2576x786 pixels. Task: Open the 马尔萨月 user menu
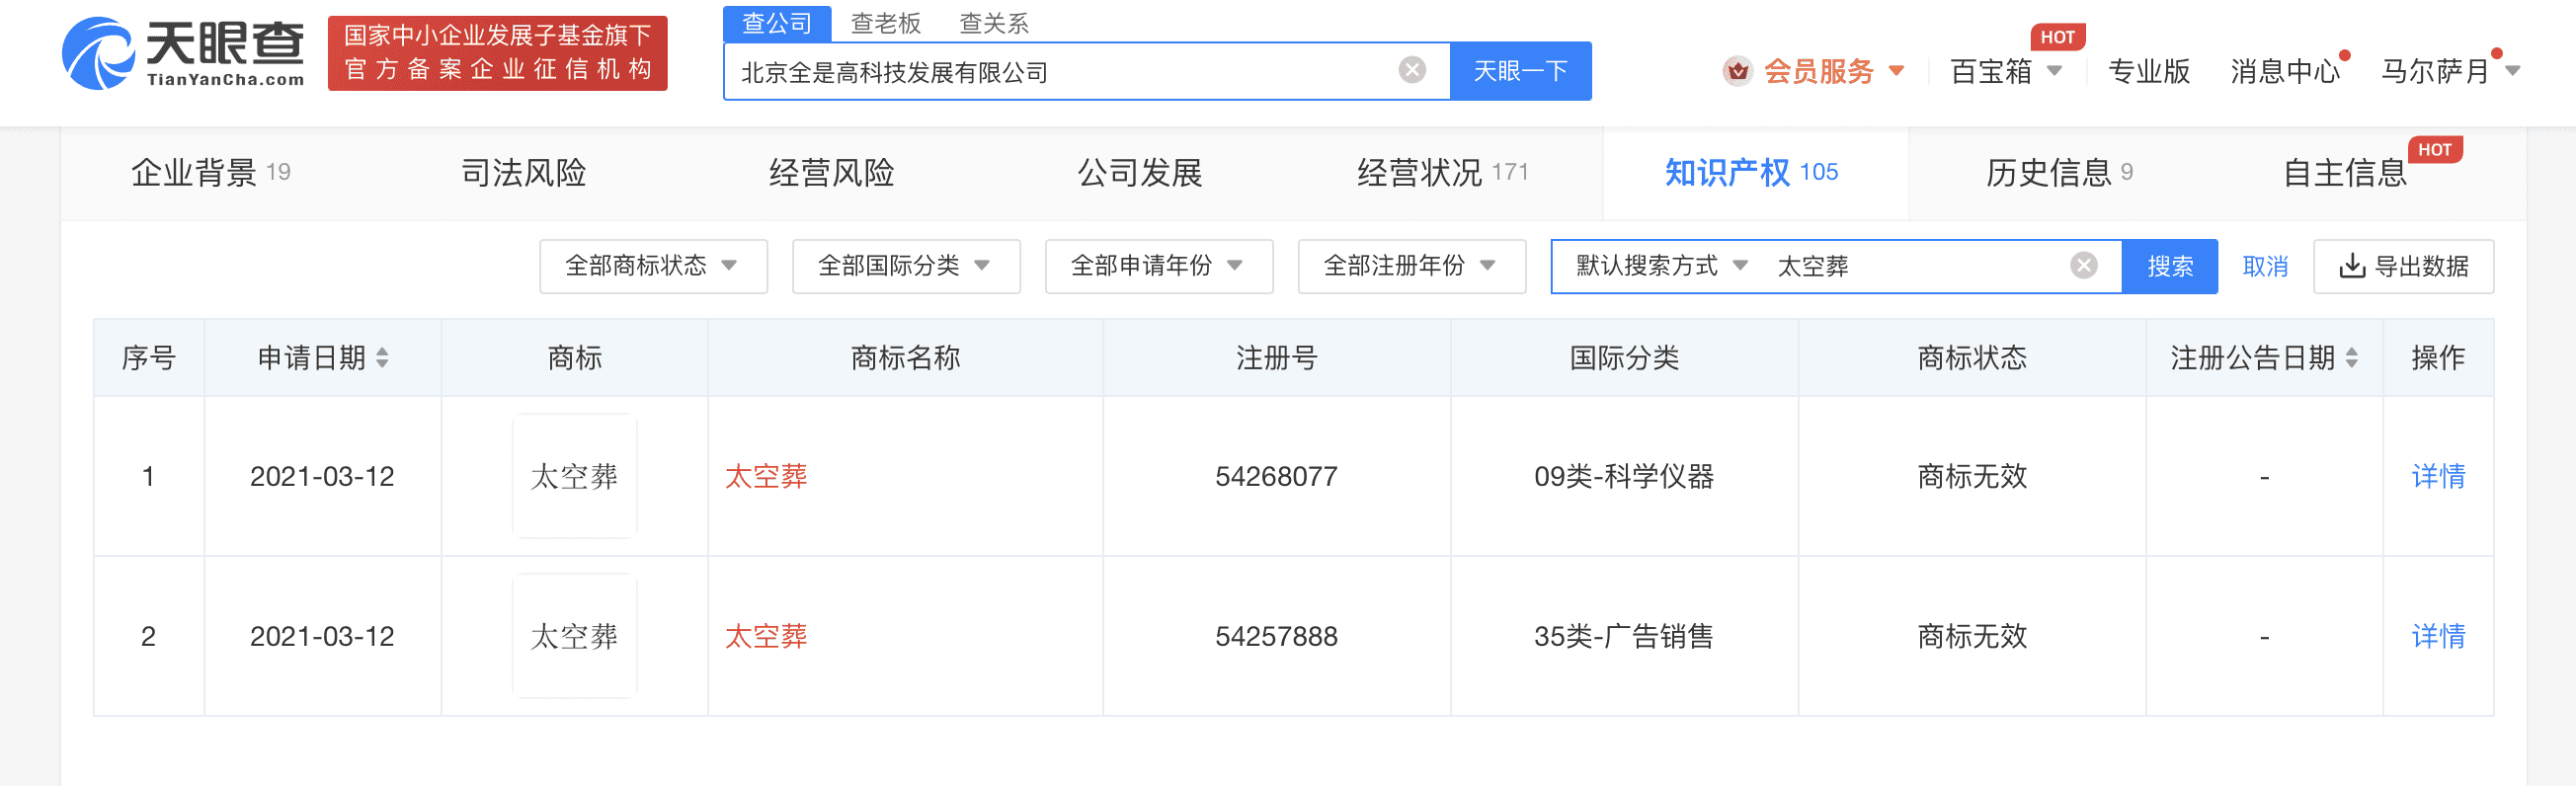(2449, 71)
